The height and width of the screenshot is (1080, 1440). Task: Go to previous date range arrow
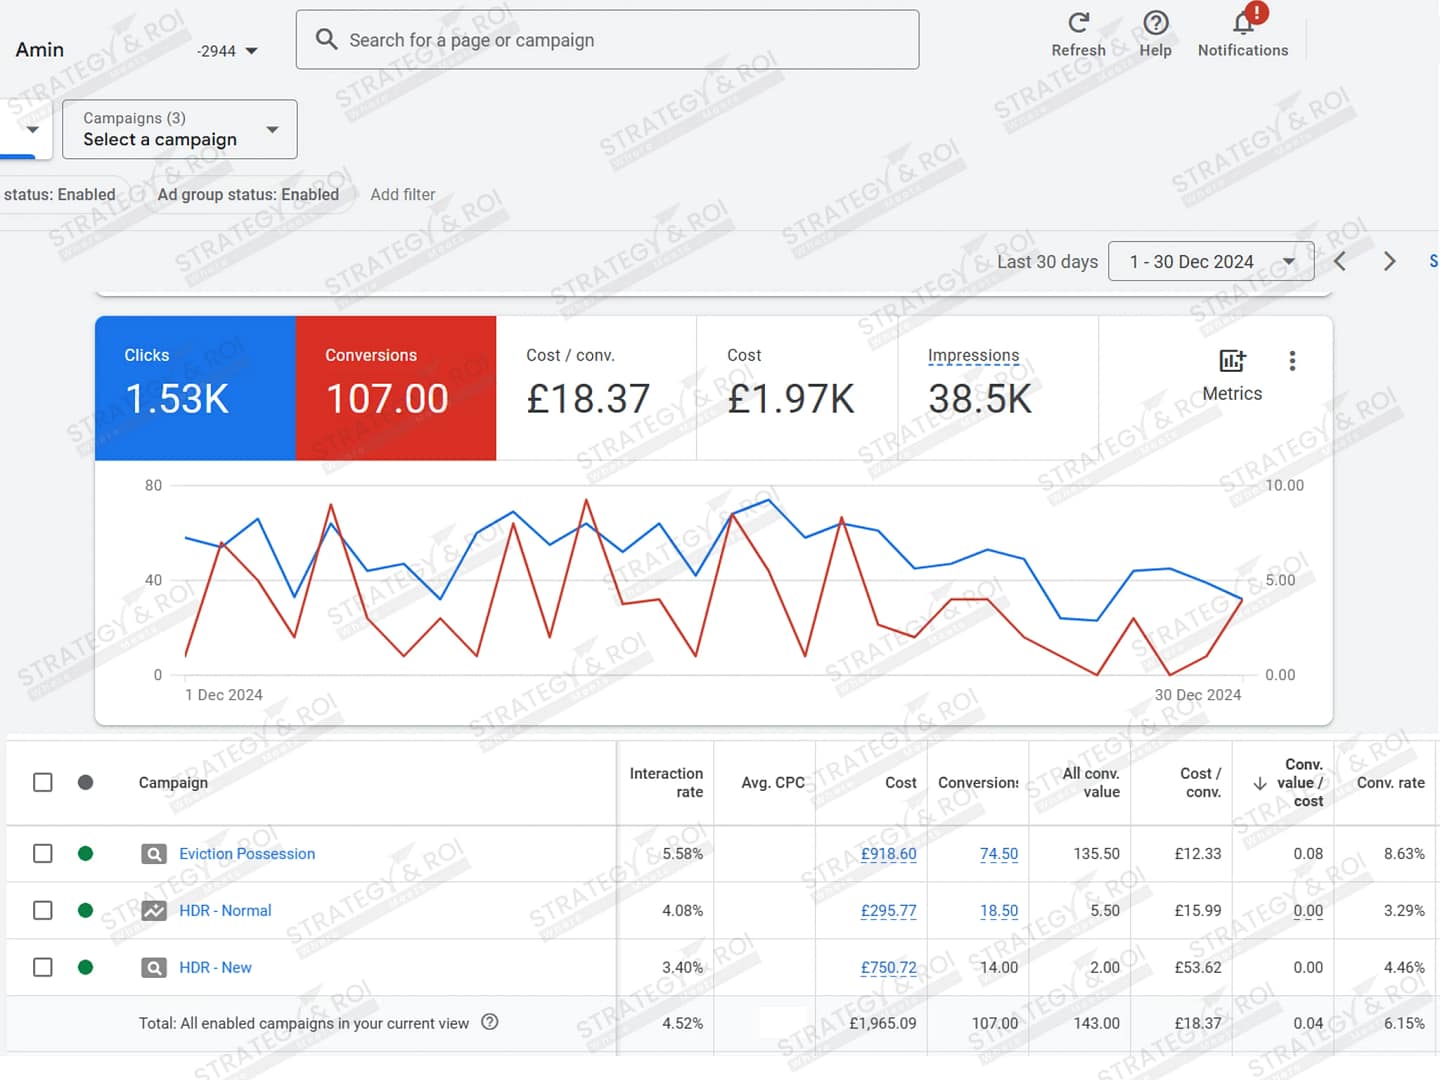click(x=1340, y=262)
